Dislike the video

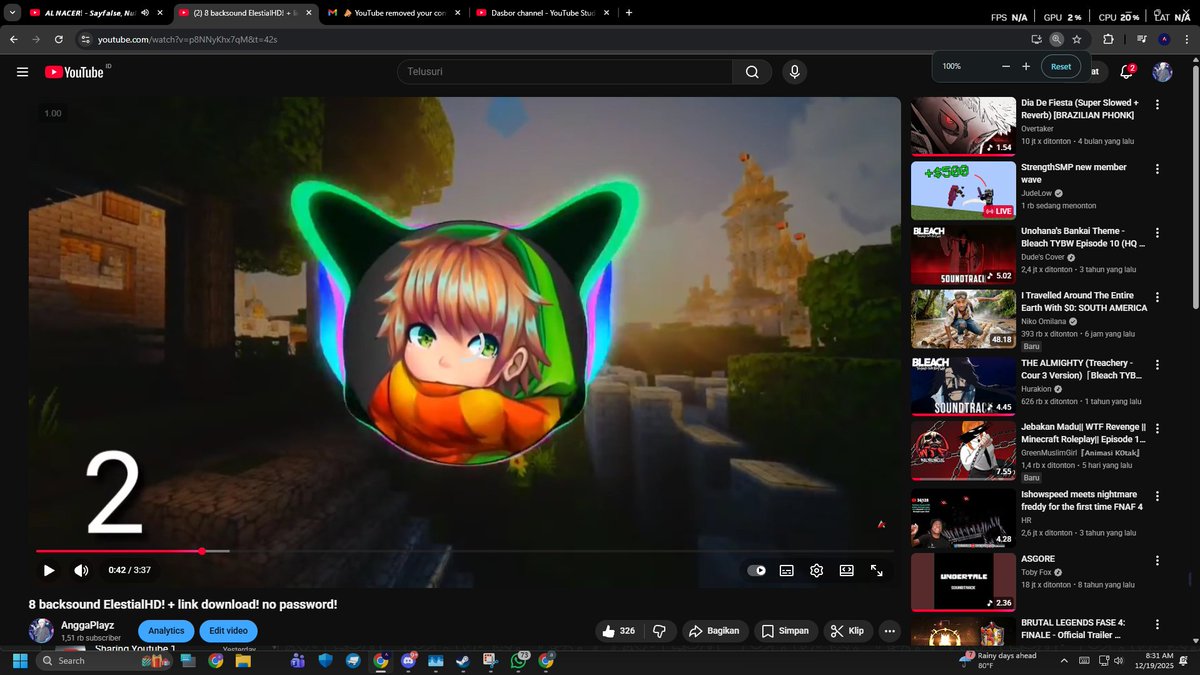click(x=660, y=631)
